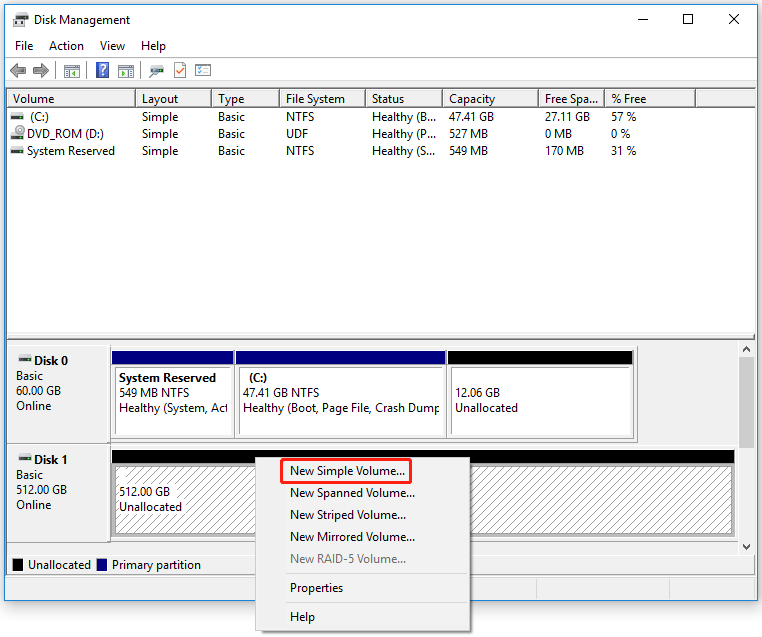The image size is (762, 637).
Task: Sort the list by Capacity column header
Action: tap(472, 99)
